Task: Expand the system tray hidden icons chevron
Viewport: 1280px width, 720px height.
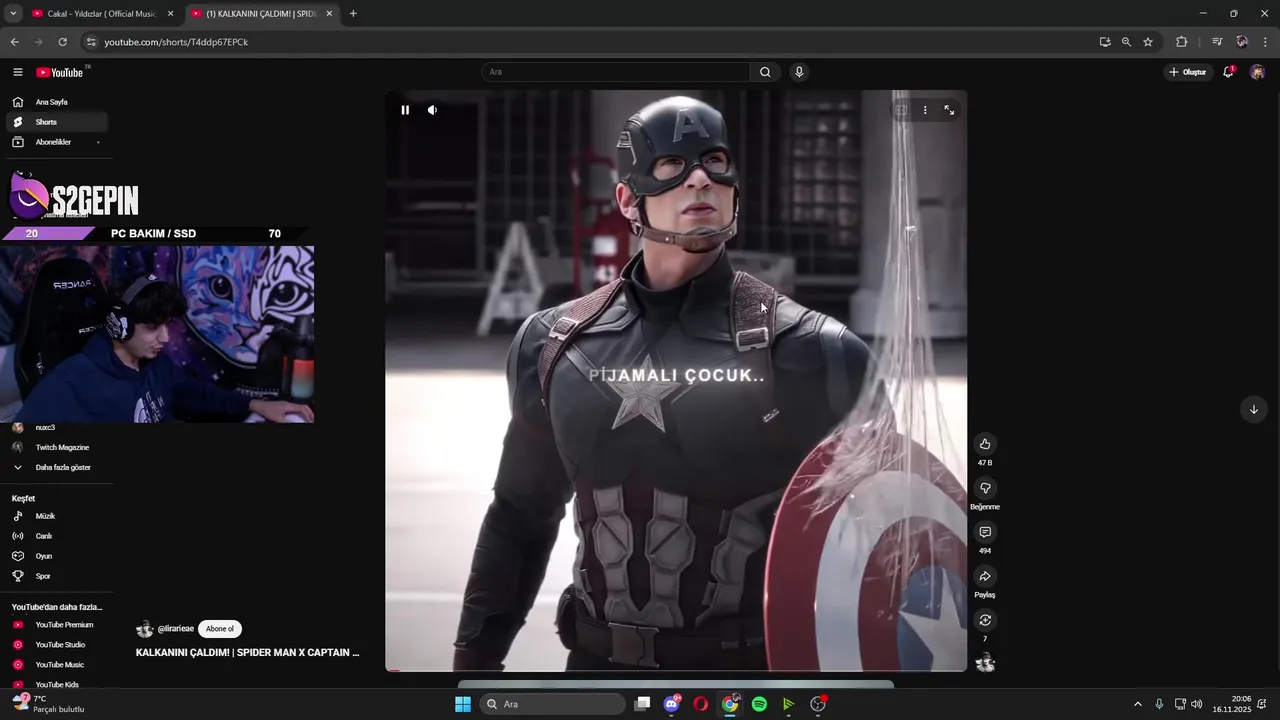Action: [x=1137, y=704]
